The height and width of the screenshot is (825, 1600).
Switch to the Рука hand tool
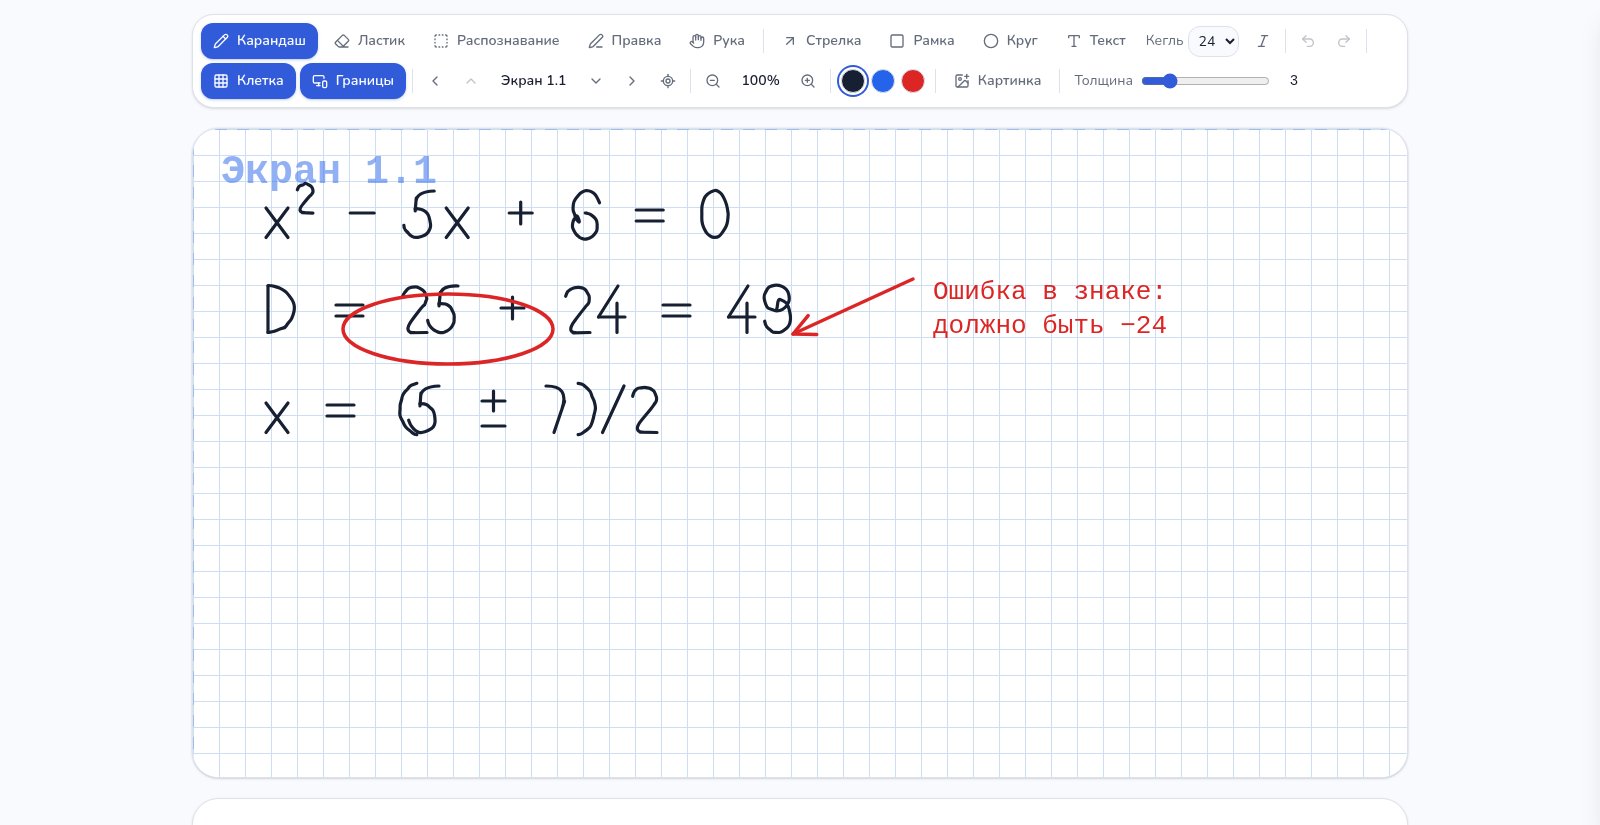point(717,41)
